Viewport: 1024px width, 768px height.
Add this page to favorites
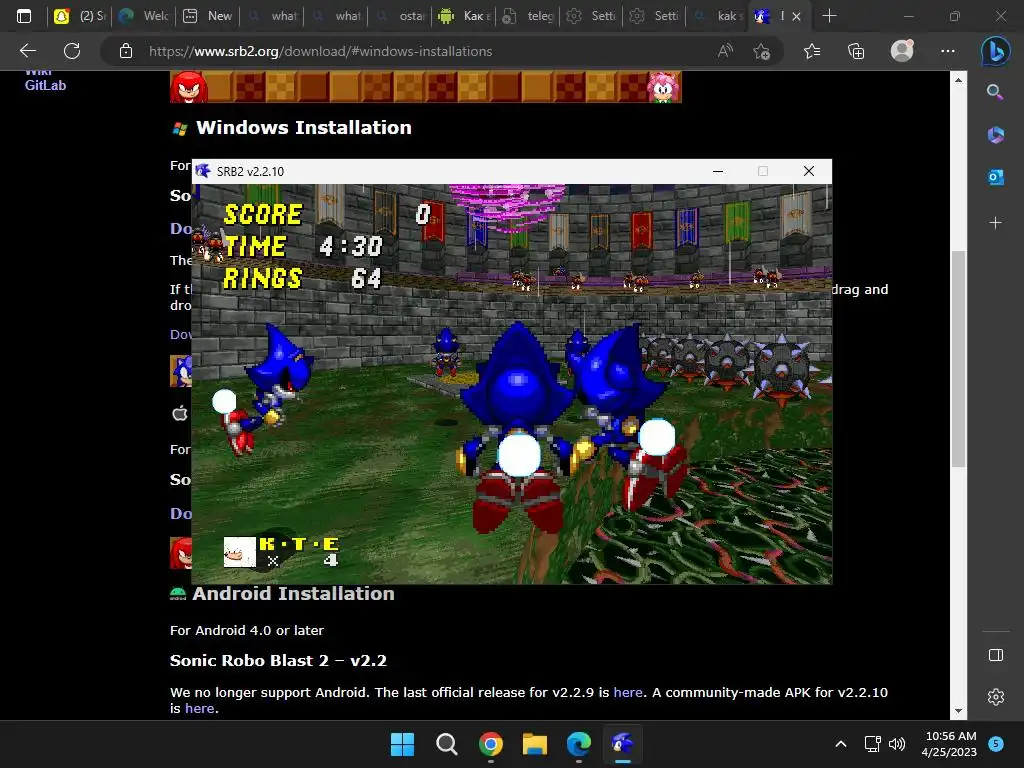pos(761,51)
